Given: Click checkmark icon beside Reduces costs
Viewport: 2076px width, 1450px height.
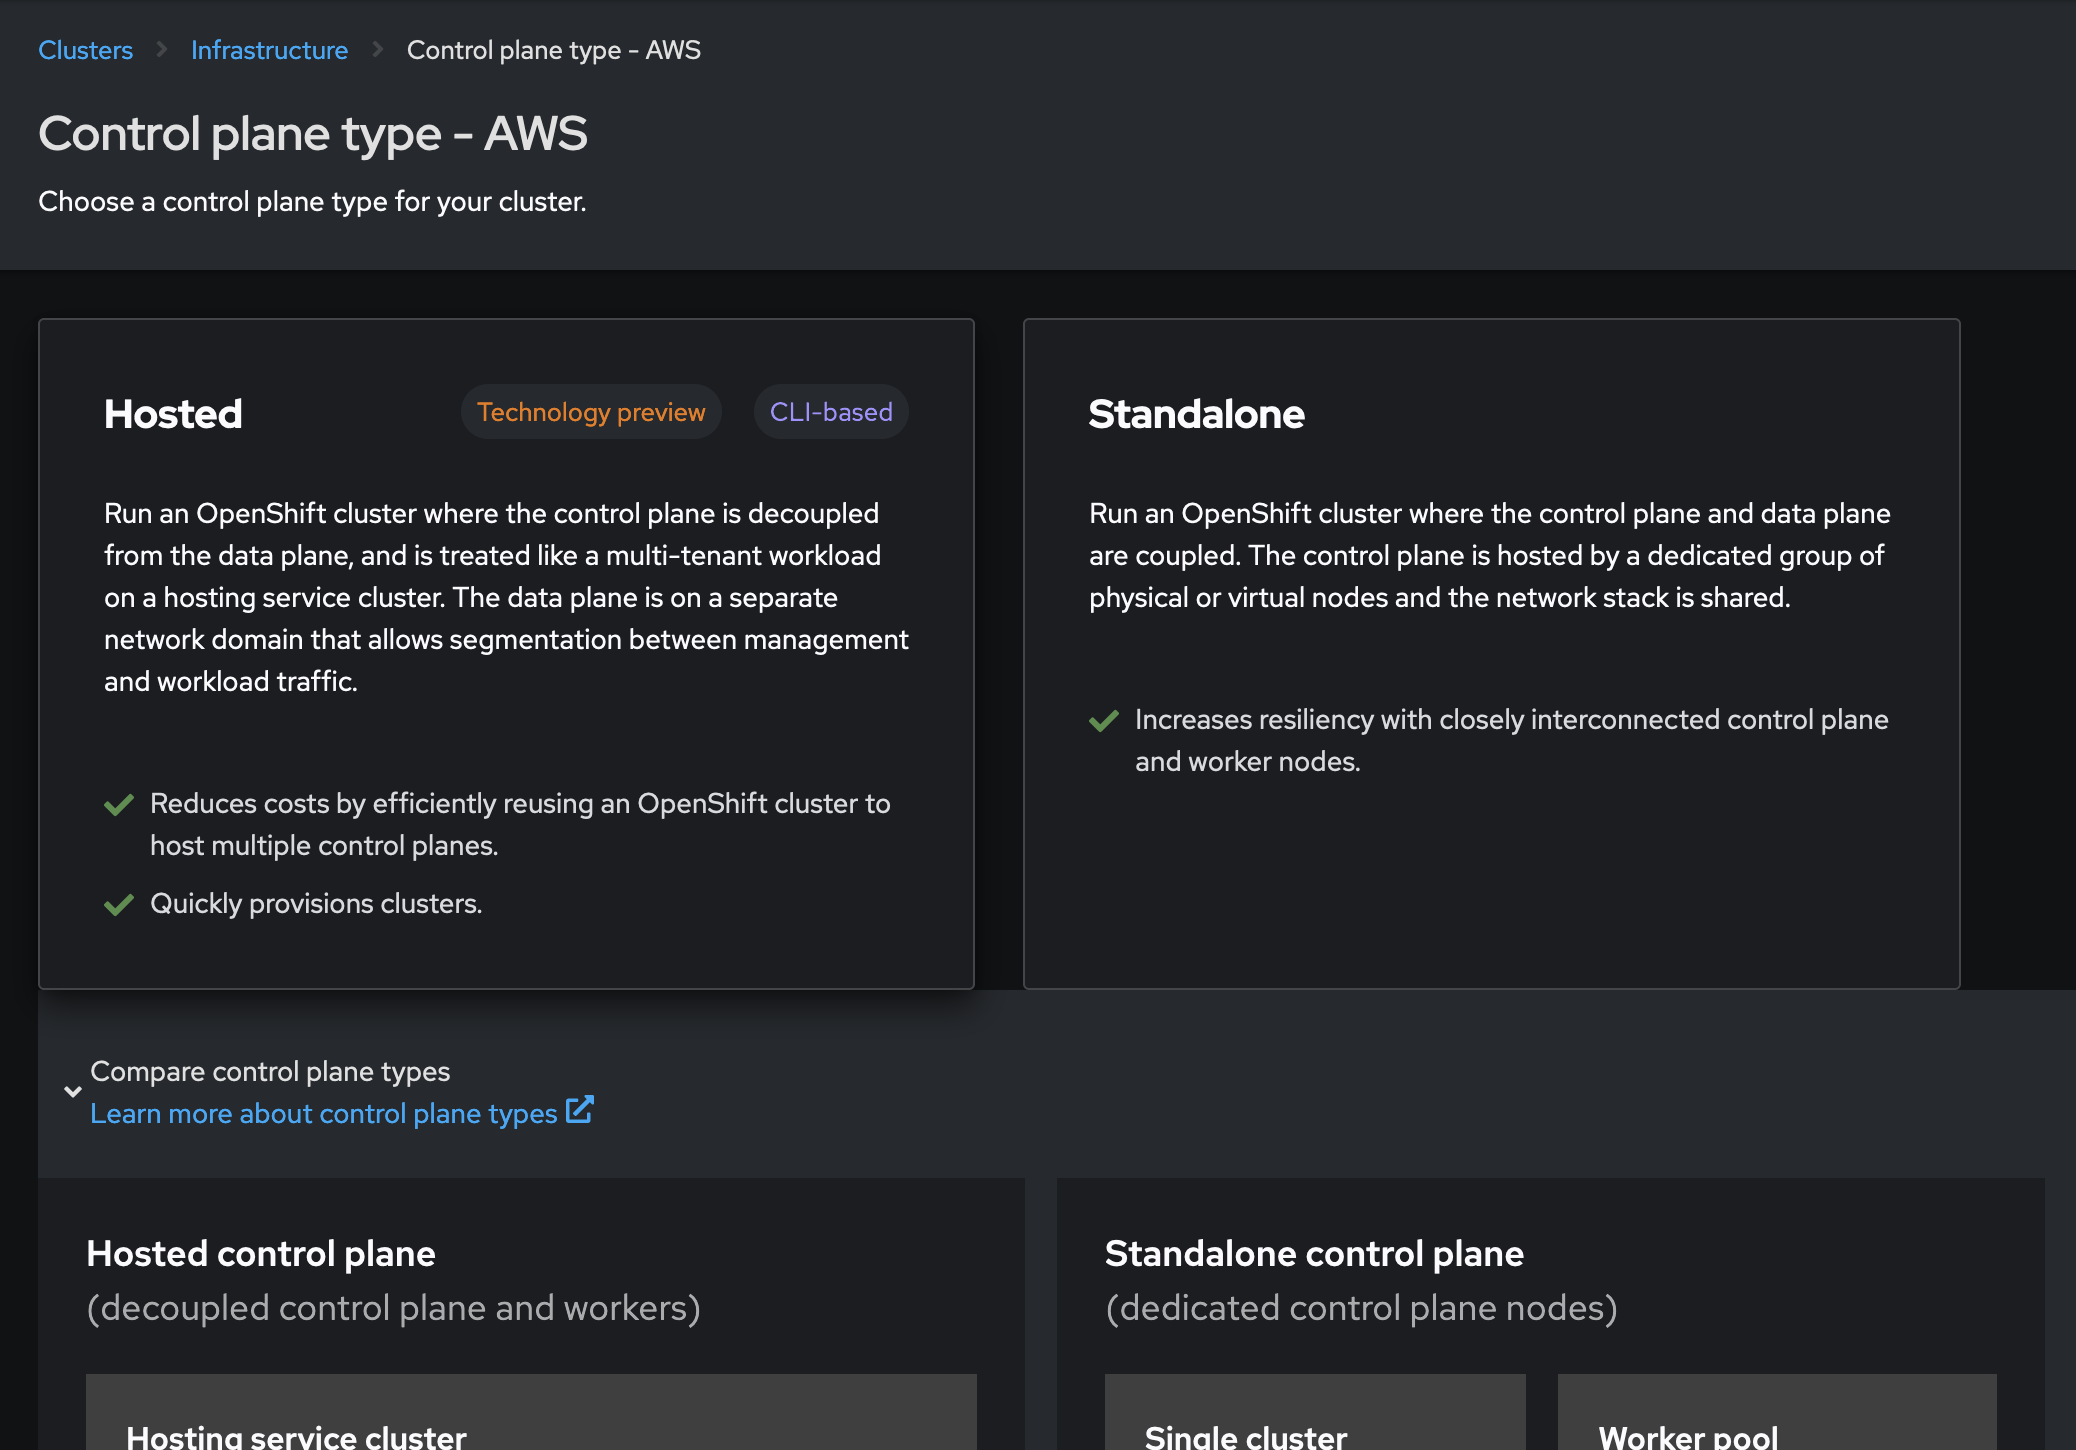Looking at the screenshot, I should click(x=119, y=805).
